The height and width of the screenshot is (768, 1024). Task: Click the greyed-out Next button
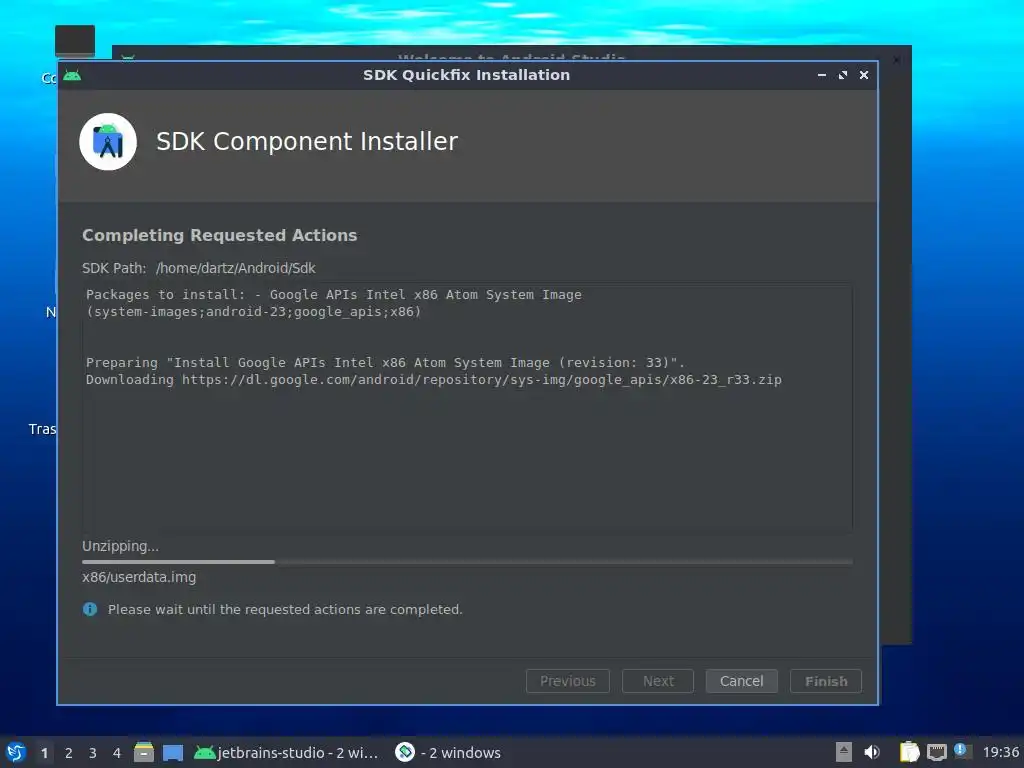[658, 680]
